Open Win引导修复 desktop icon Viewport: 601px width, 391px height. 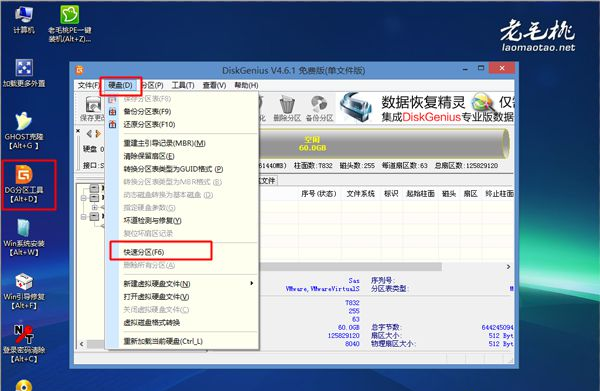(24, 291)
